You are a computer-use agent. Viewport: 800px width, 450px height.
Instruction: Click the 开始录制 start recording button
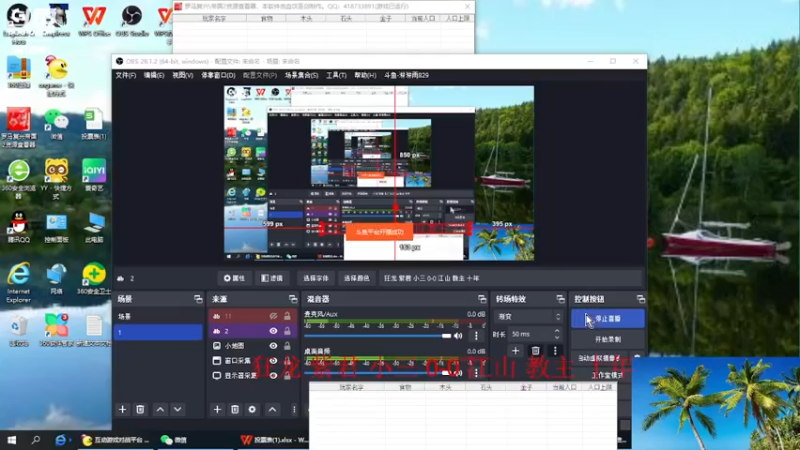pyautogui.click(x=607, y=339)
